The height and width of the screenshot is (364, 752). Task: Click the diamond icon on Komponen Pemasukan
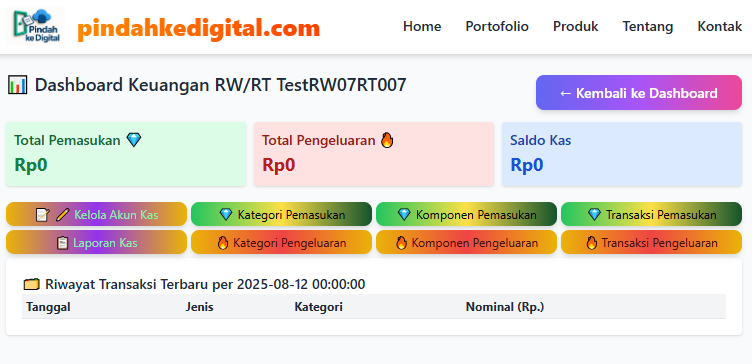pyautogui.click(x=404, y=215)
